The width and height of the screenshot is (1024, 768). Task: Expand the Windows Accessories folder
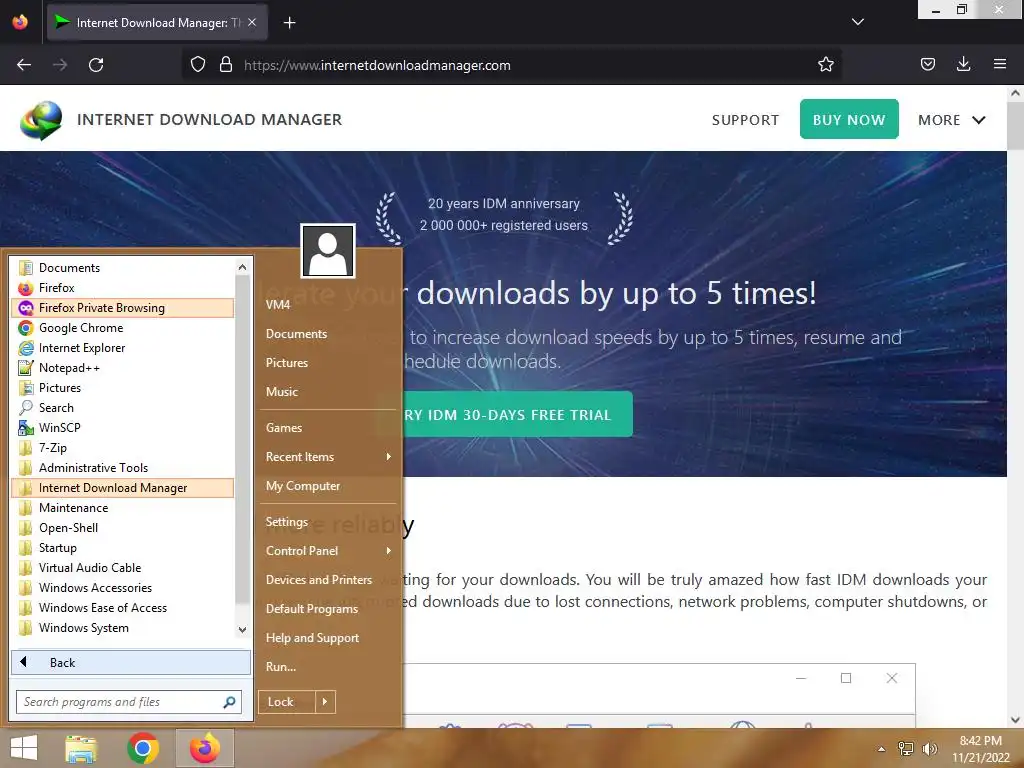pyautogui.click(x=122, y=588)
